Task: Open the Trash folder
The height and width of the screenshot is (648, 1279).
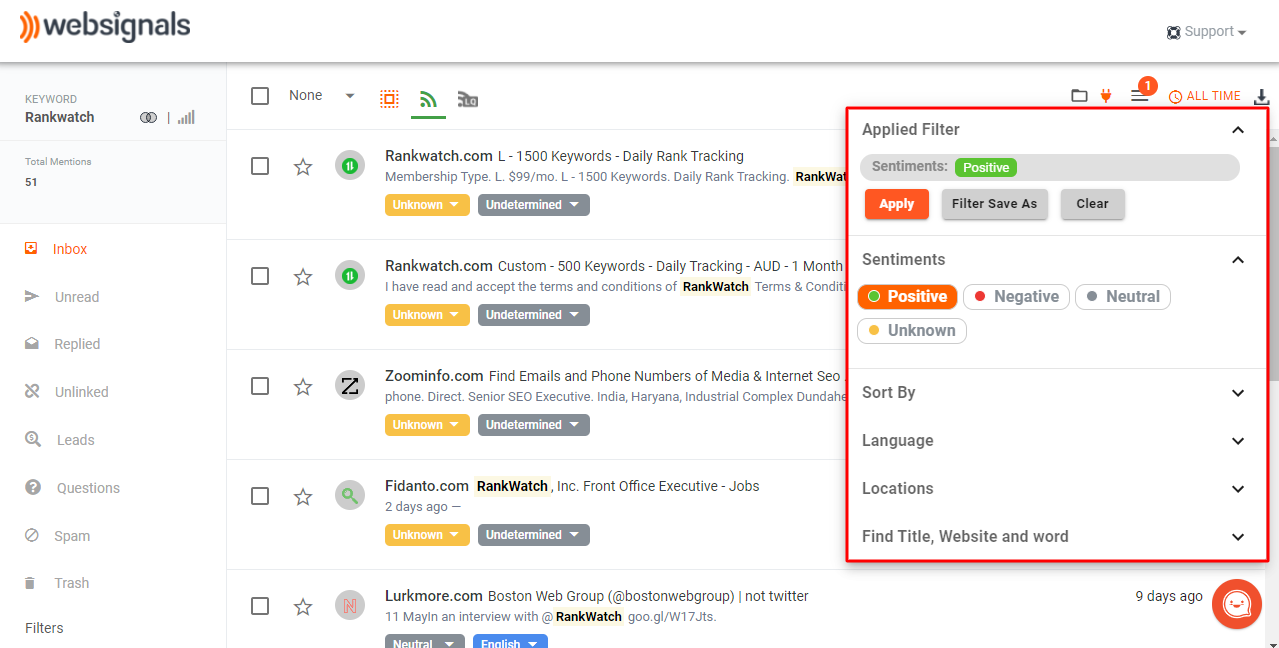Action: tap(72, 583)
